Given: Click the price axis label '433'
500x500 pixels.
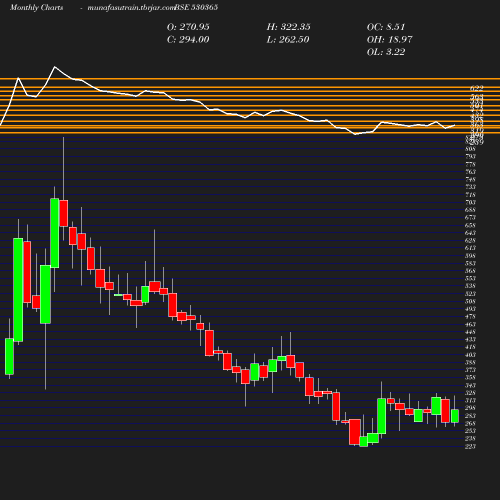Looking at the screenshot, I should [x=470, y=339].
